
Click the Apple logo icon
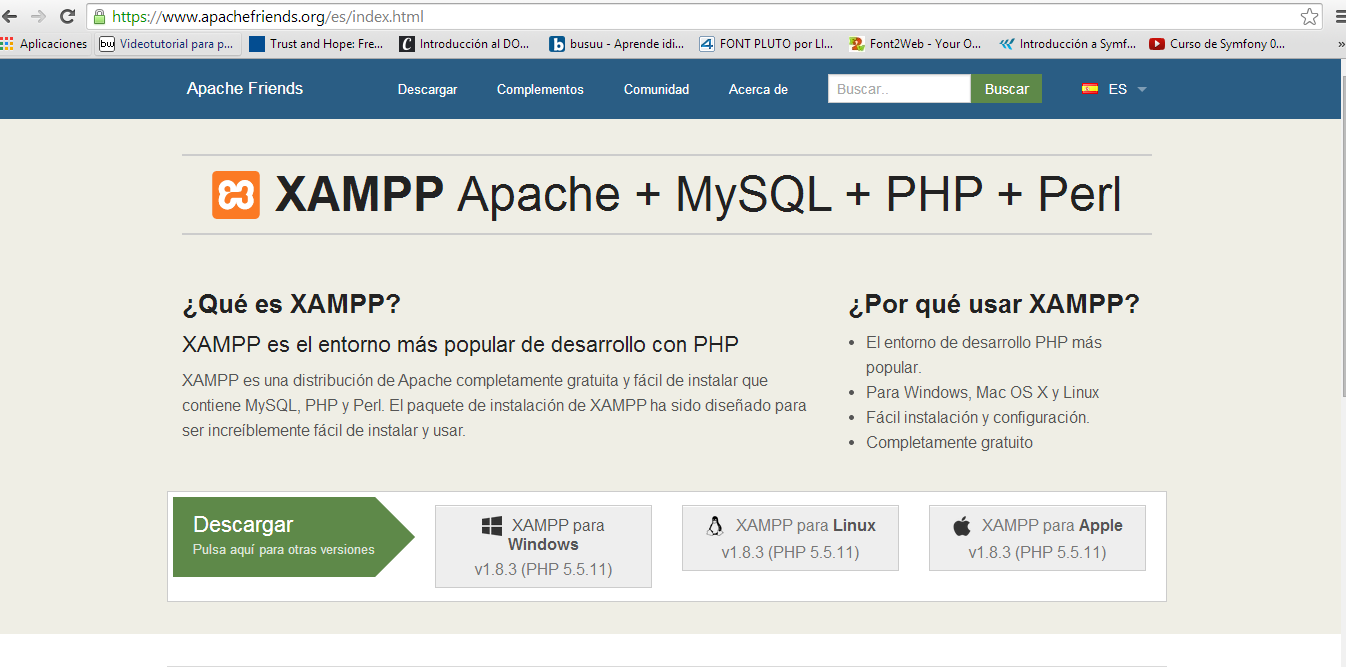[x=962, y=526]
